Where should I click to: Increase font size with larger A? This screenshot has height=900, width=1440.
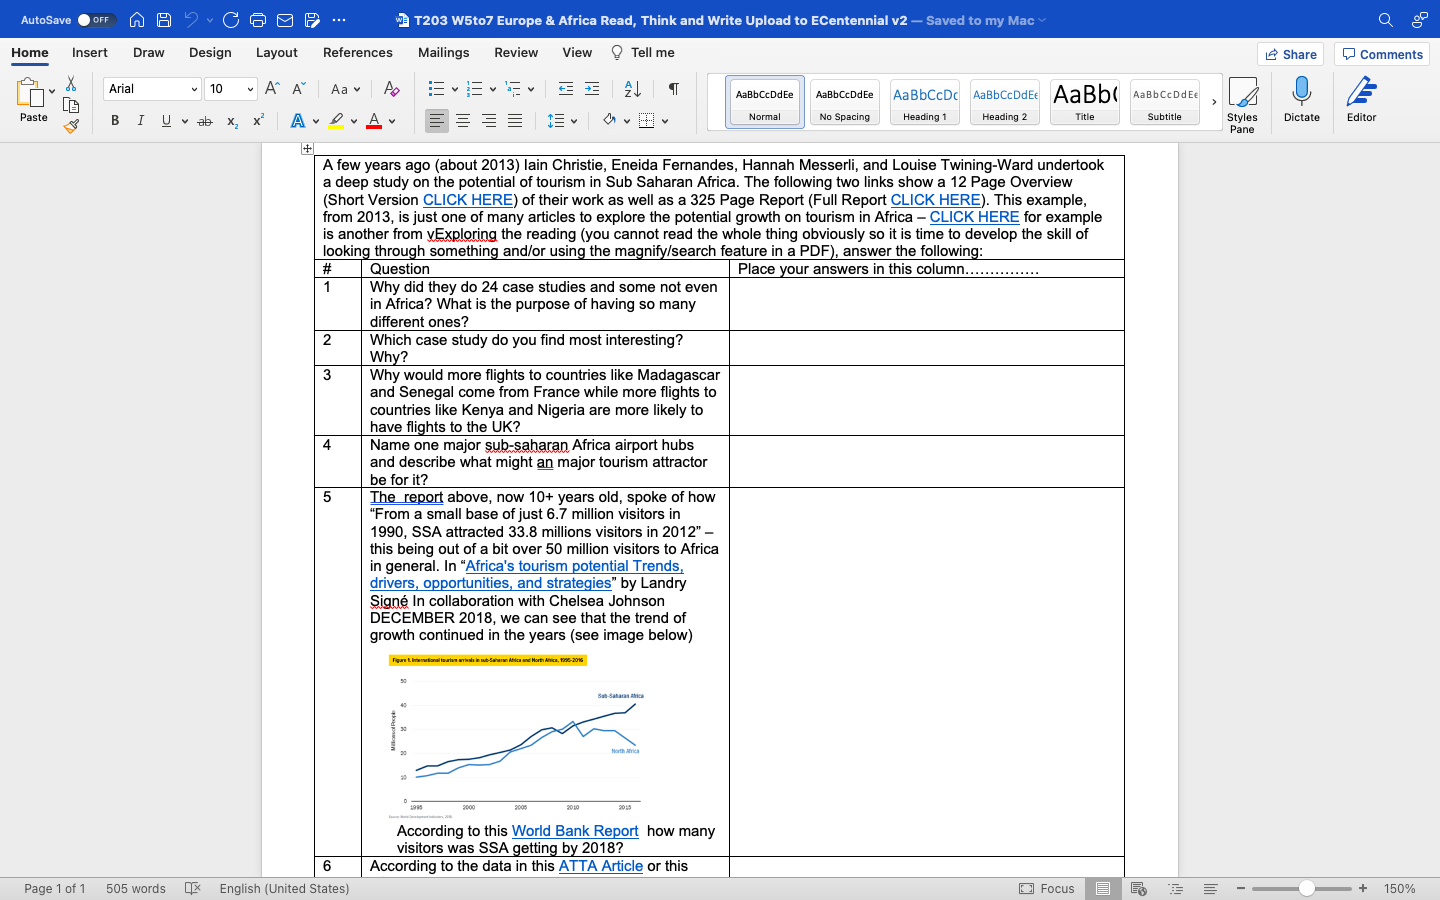(x=272, y=89)
